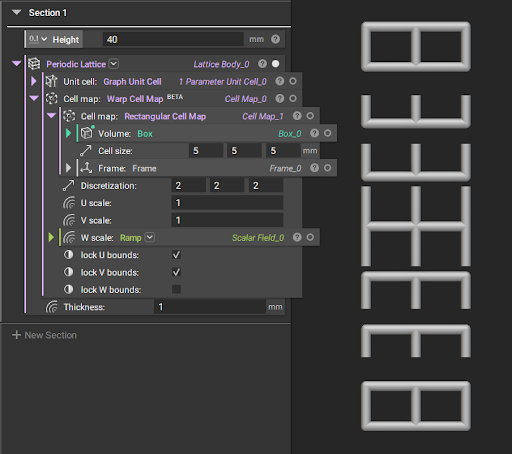The height and width of the screenshot is (454, 512).
Task: Toggle the Lattice Body_0 output circle
Action: tap(275, 64)
